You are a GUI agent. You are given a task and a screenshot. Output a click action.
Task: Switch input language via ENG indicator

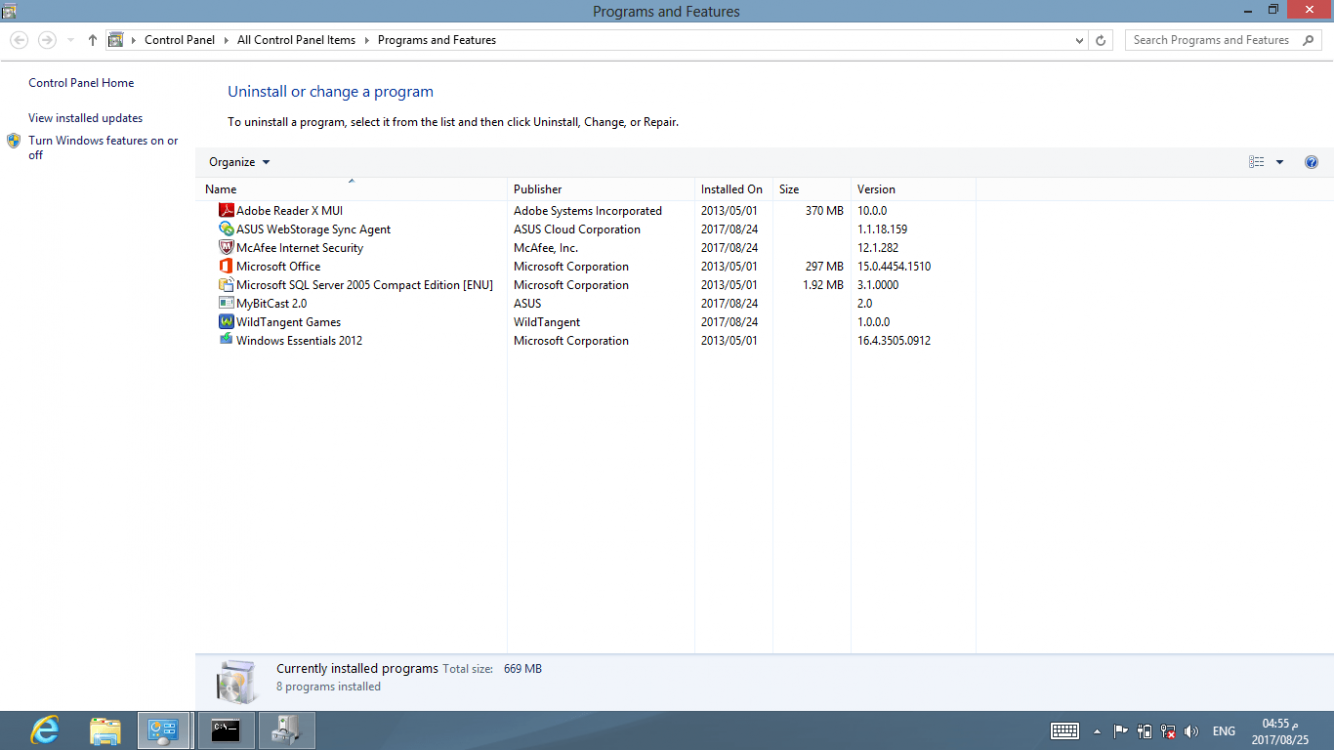coord(1224,731)
